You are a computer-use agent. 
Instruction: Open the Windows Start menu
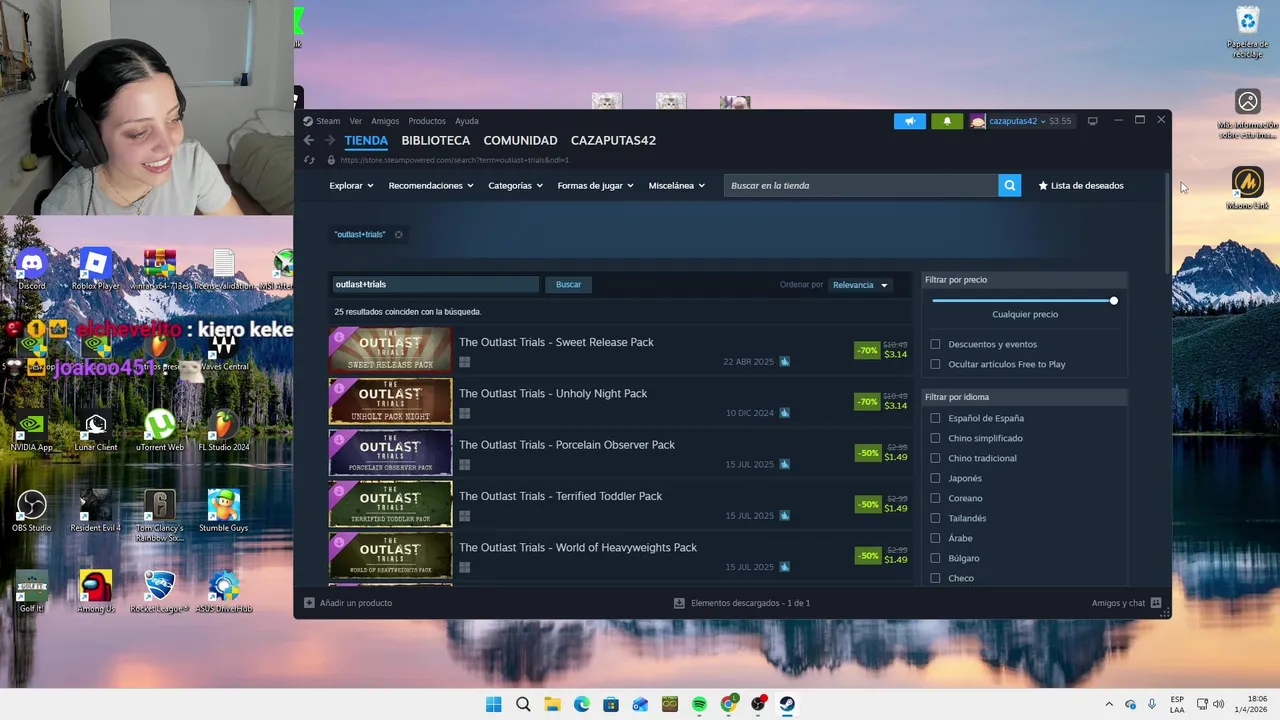493,704
